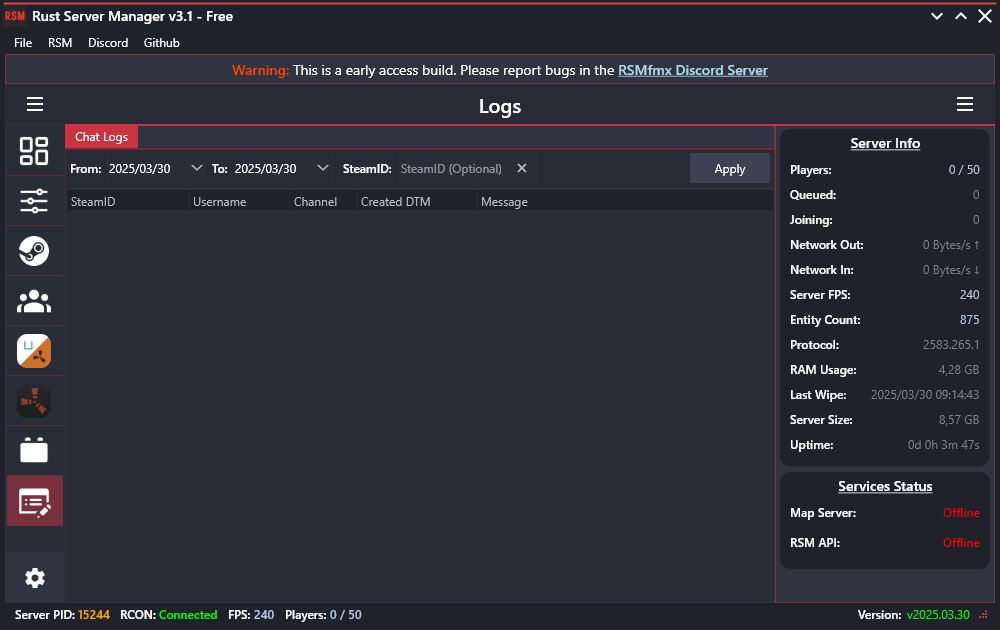Select the Logs icon in sidebar
Screen dimensions: 1000x630
34,501
